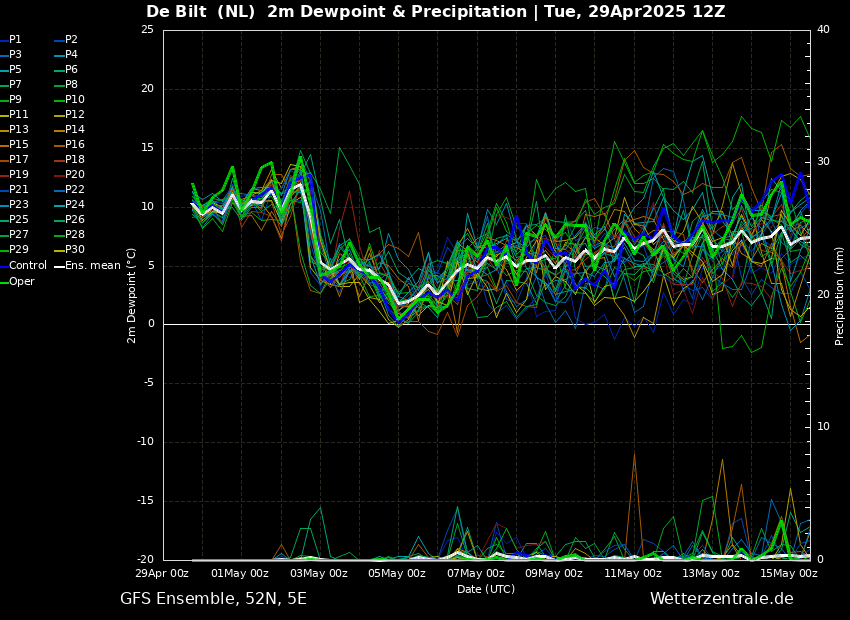Click the 25 tick on the dewpoint axis
The image size is (850, 620).
point(147,29)
